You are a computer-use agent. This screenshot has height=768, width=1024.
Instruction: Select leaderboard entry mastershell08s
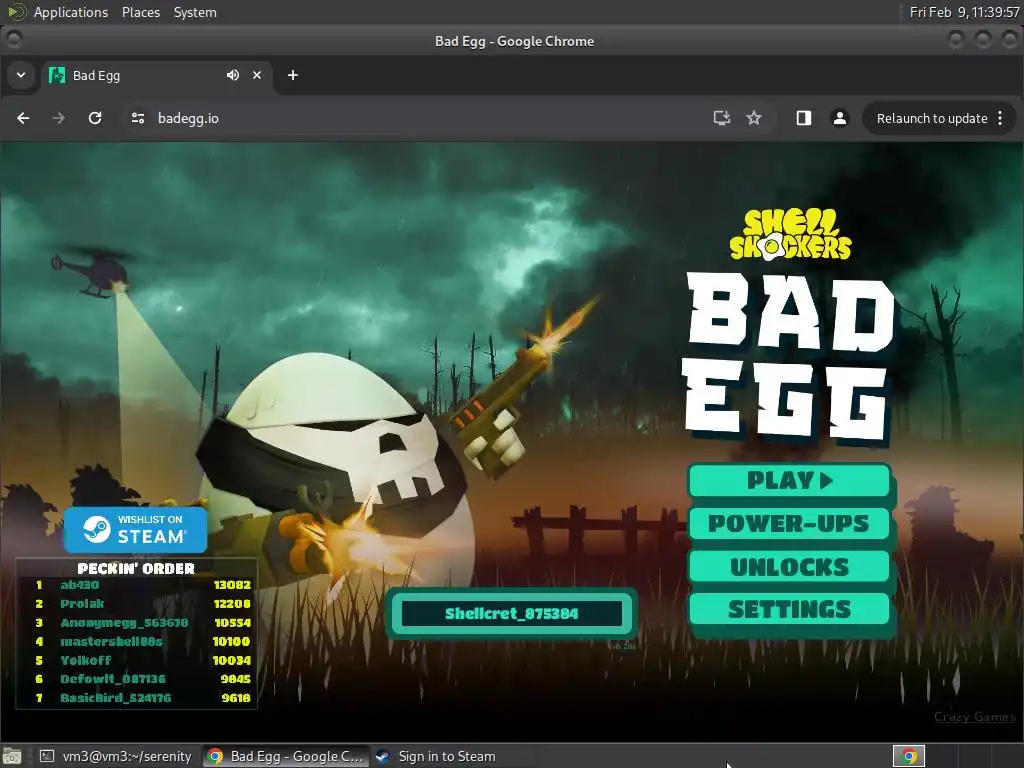[111, 642]
